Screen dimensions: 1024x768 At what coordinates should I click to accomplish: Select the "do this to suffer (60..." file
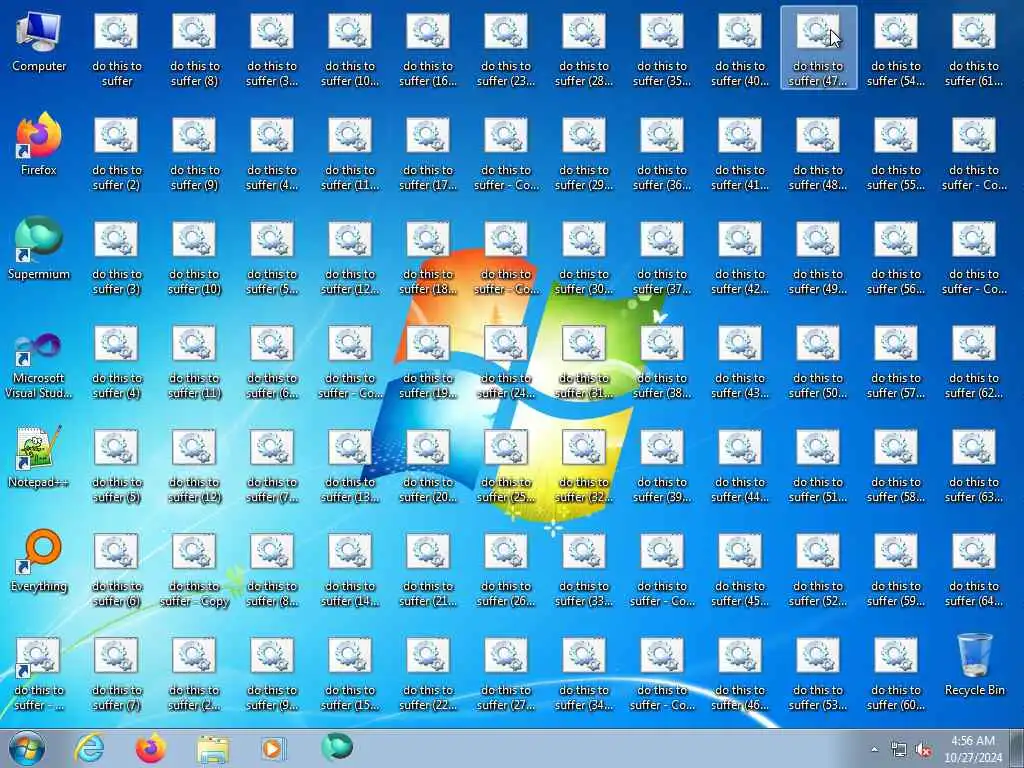(x=896, y=674)
